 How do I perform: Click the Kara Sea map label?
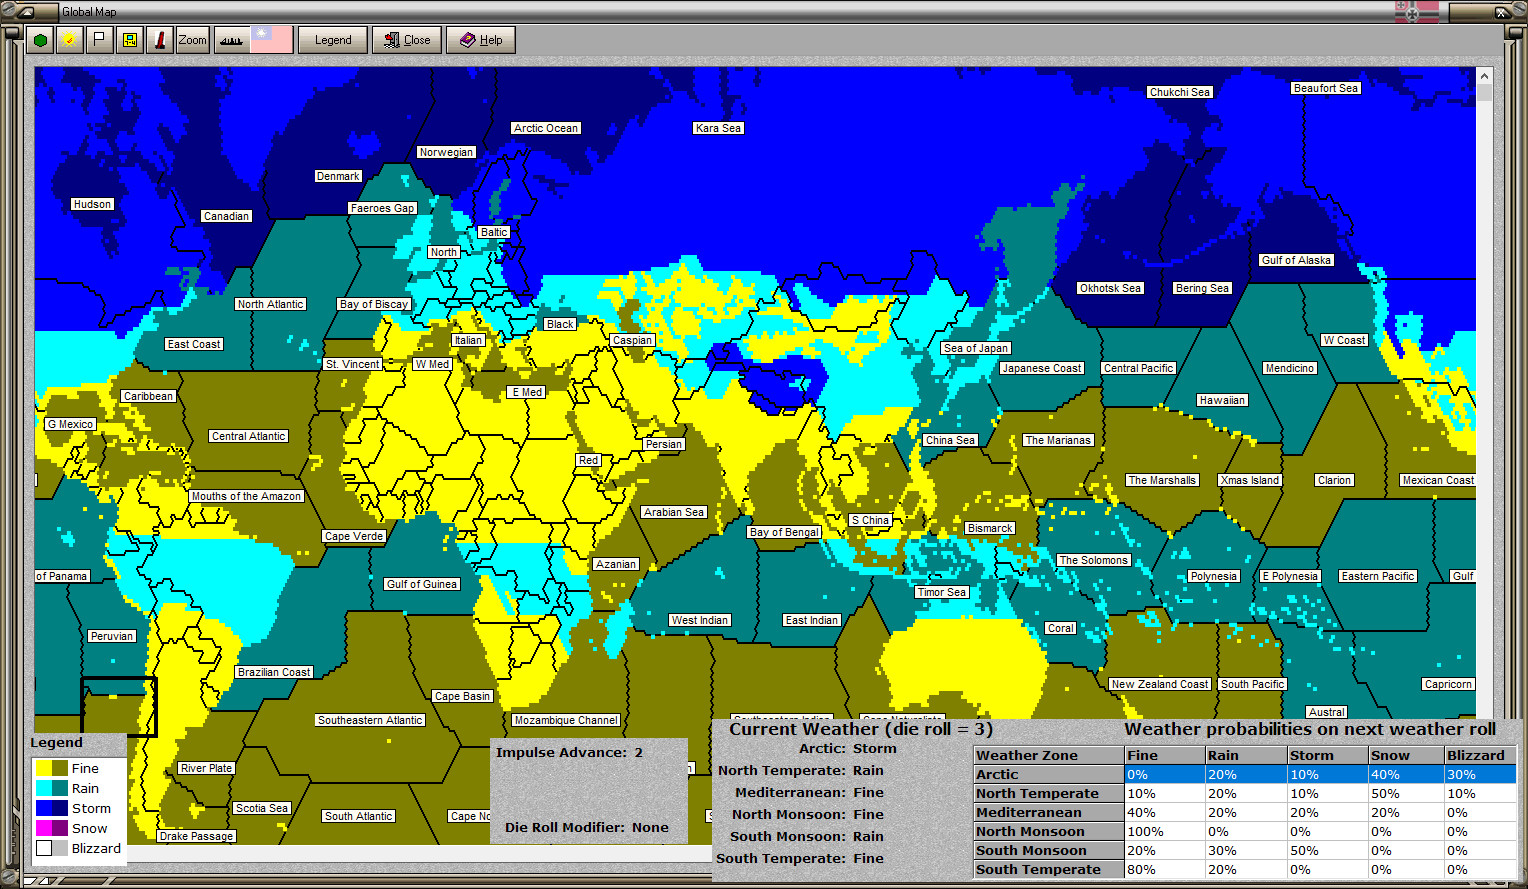[718, 128]
